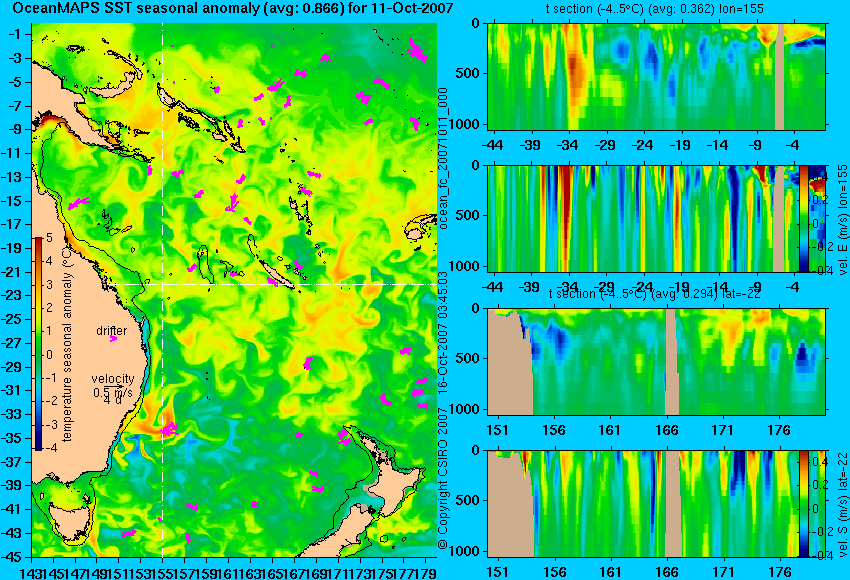Click '-9' on top temperature section axis
This screenshot has width=850, height=580.
(756, 145)
